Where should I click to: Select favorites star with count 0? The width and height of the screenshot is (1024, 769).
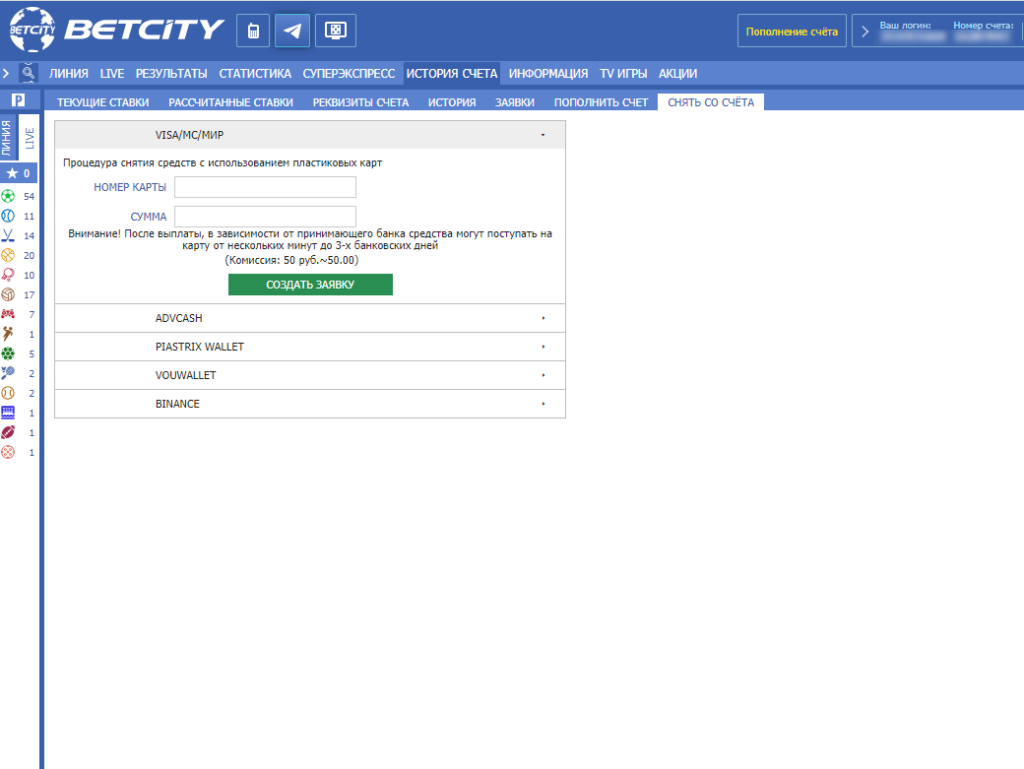19,173
